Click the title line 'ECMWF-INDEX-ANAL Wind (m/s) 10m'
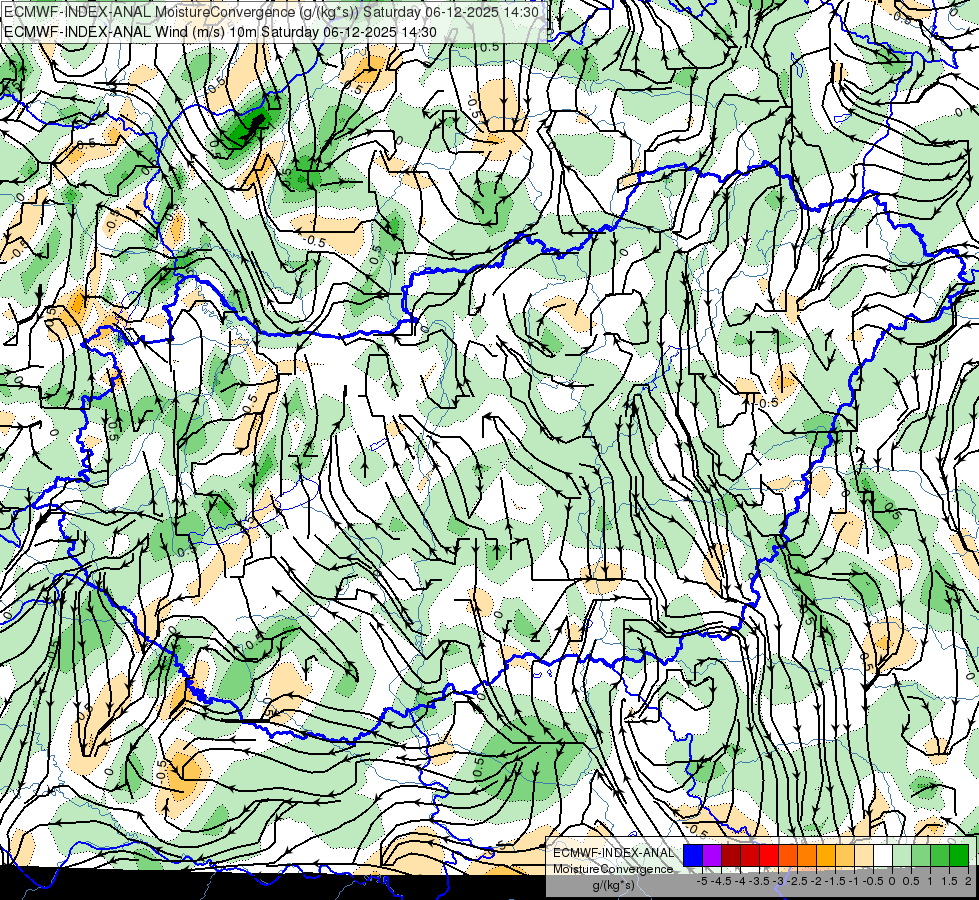The image size is (979, 900). coord(130,32)
